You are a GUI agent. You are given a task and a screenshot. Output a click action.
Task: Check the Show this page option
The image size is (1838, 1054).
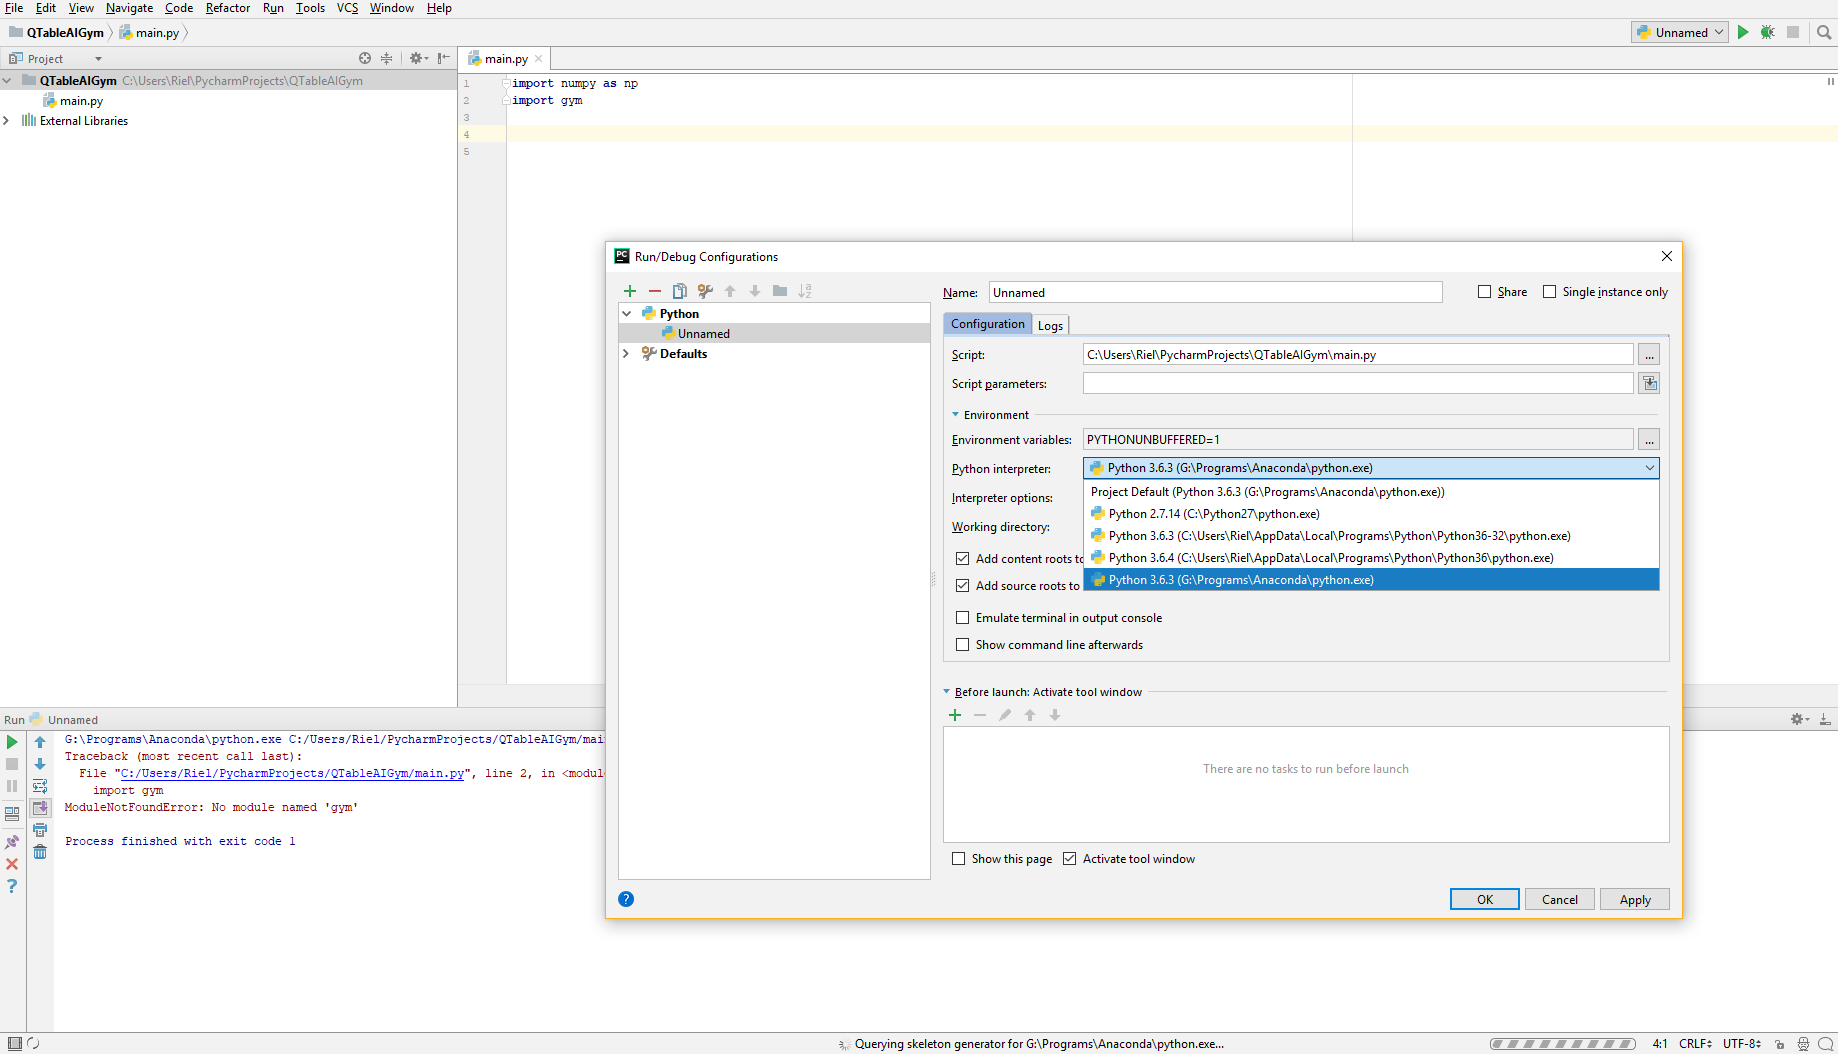[958, 859]
